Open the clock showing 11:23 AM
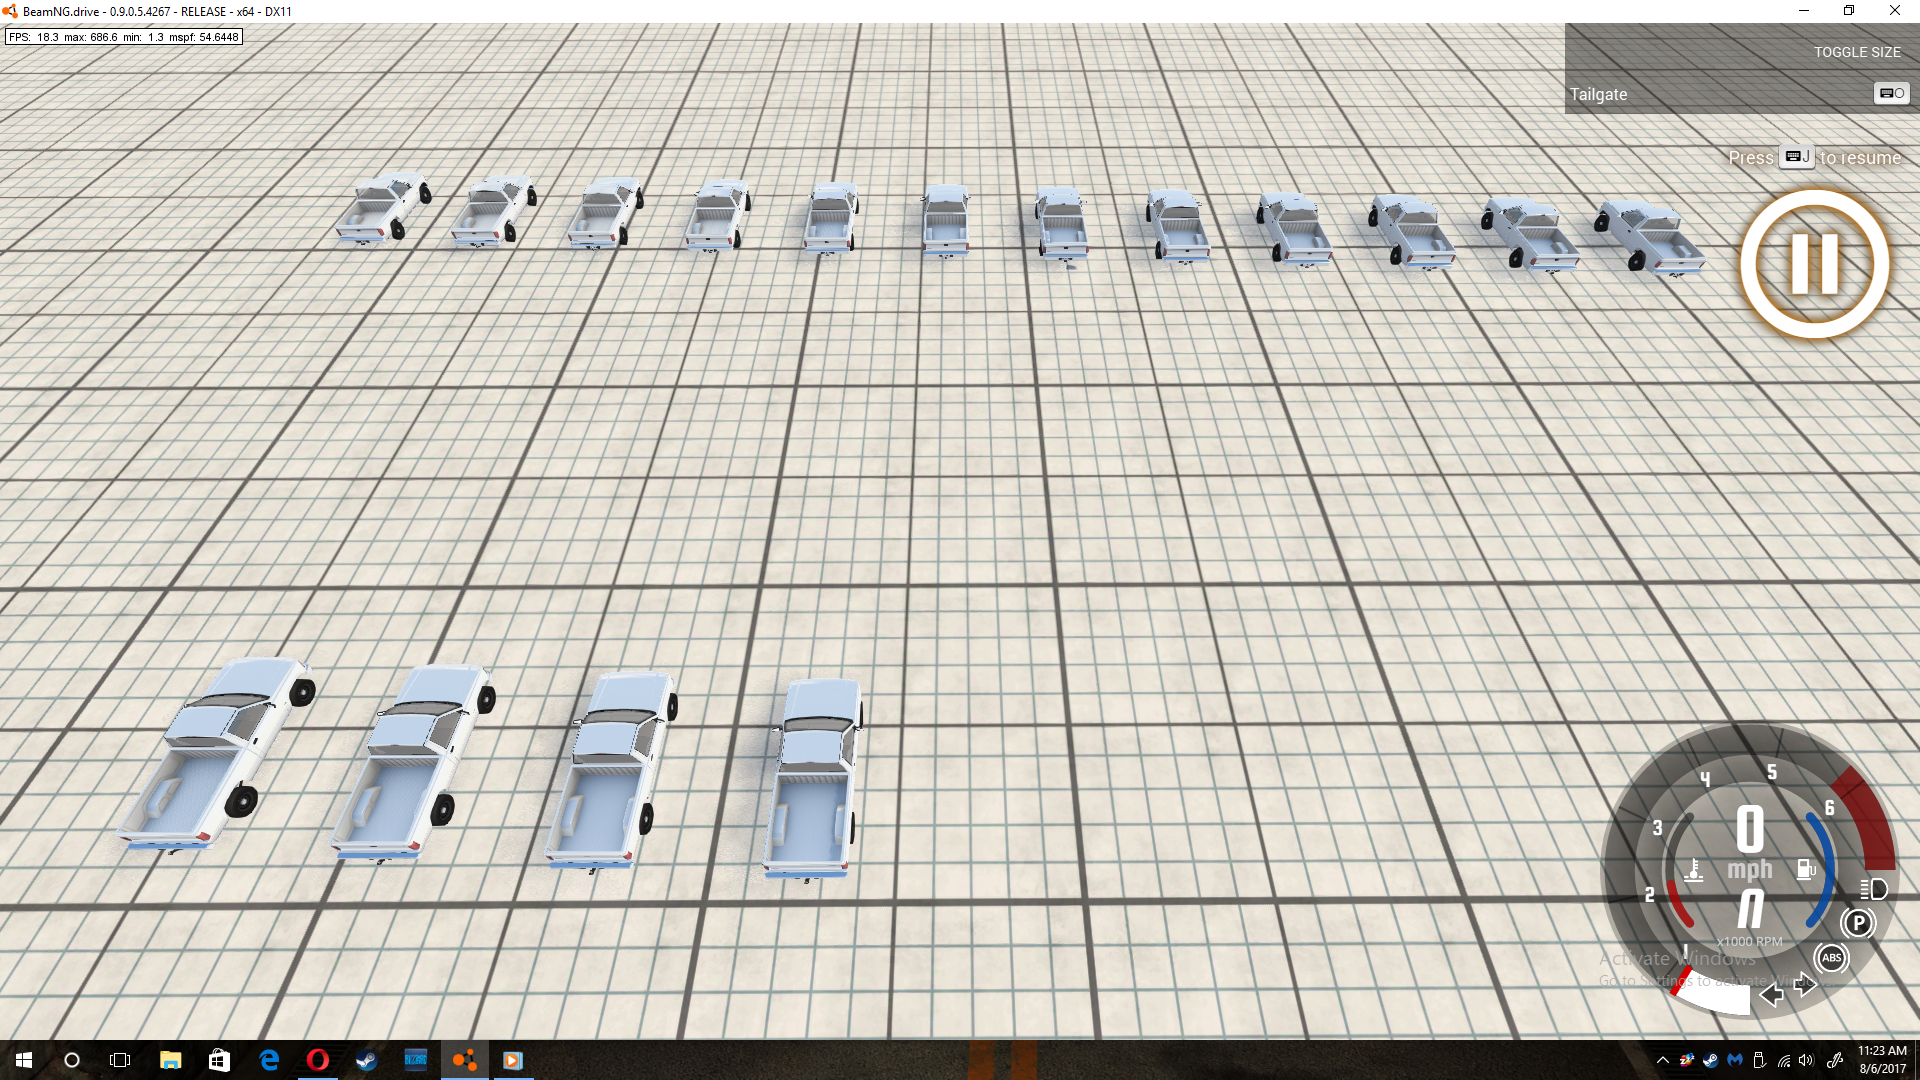Viewport: 1920px width, 1080px height. click(1882, 1060)
